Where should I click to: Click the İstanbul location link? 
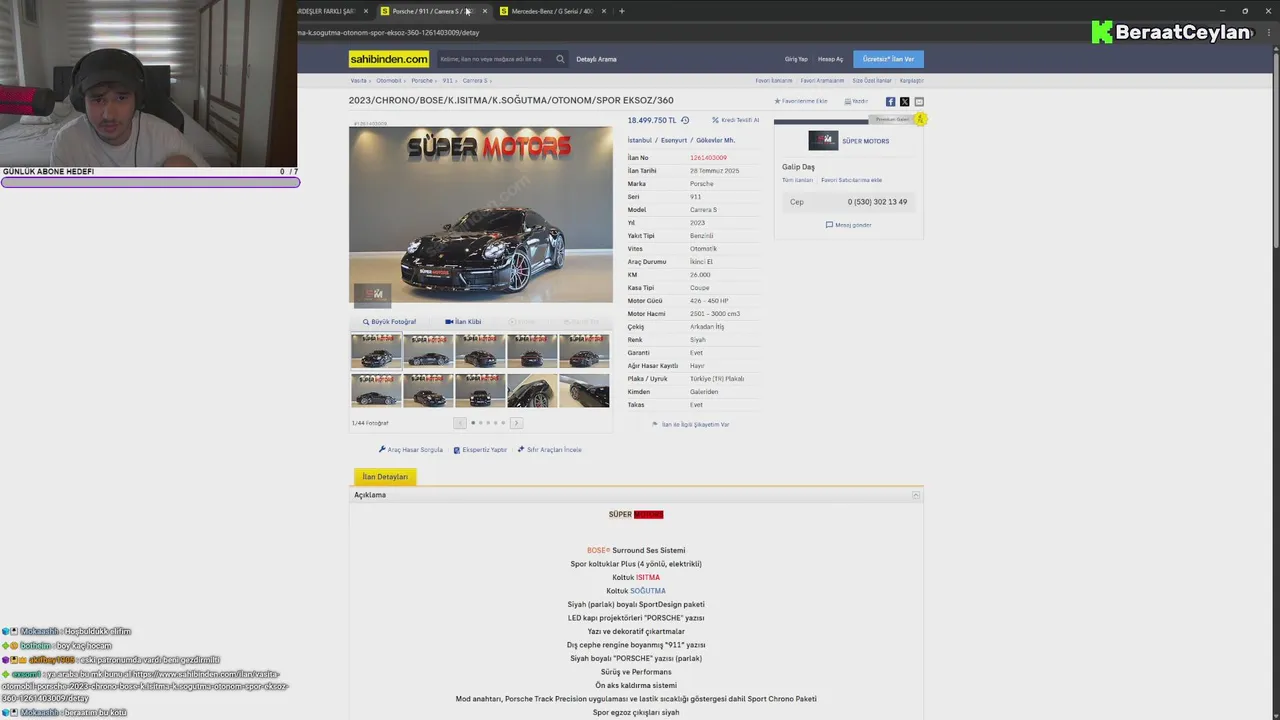pyautogui.click(x=639, y=141)
